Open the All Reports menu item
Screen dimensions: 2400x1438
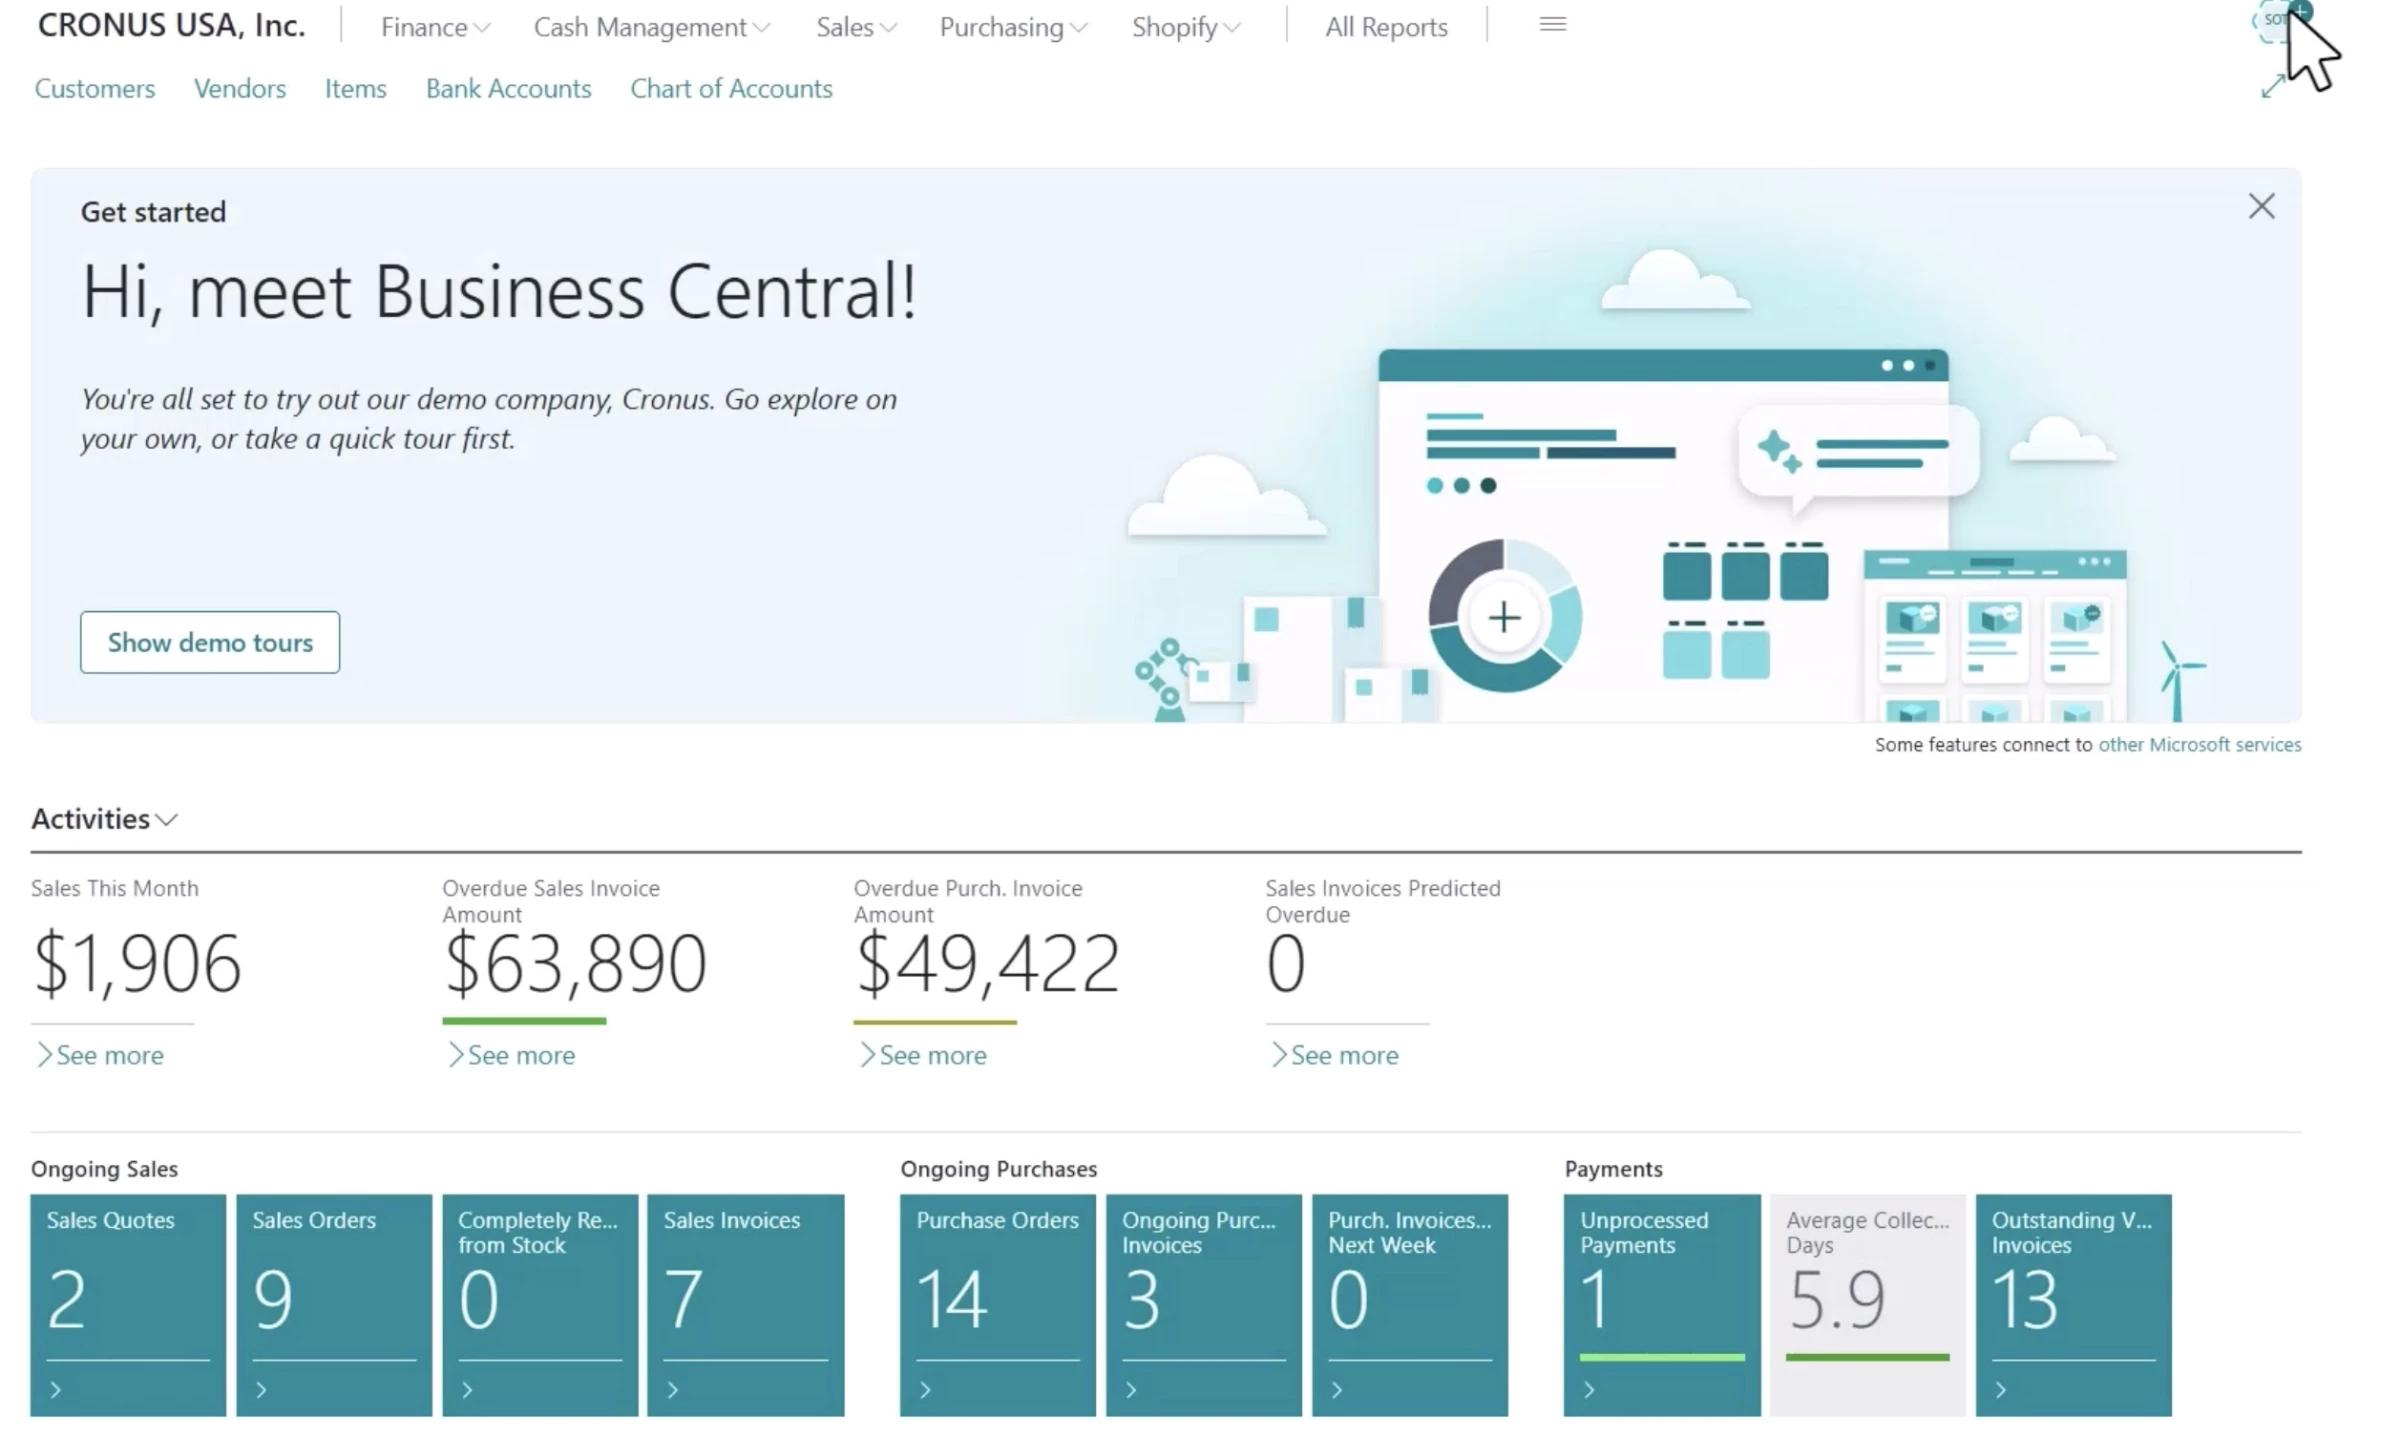coord(1386,27)
